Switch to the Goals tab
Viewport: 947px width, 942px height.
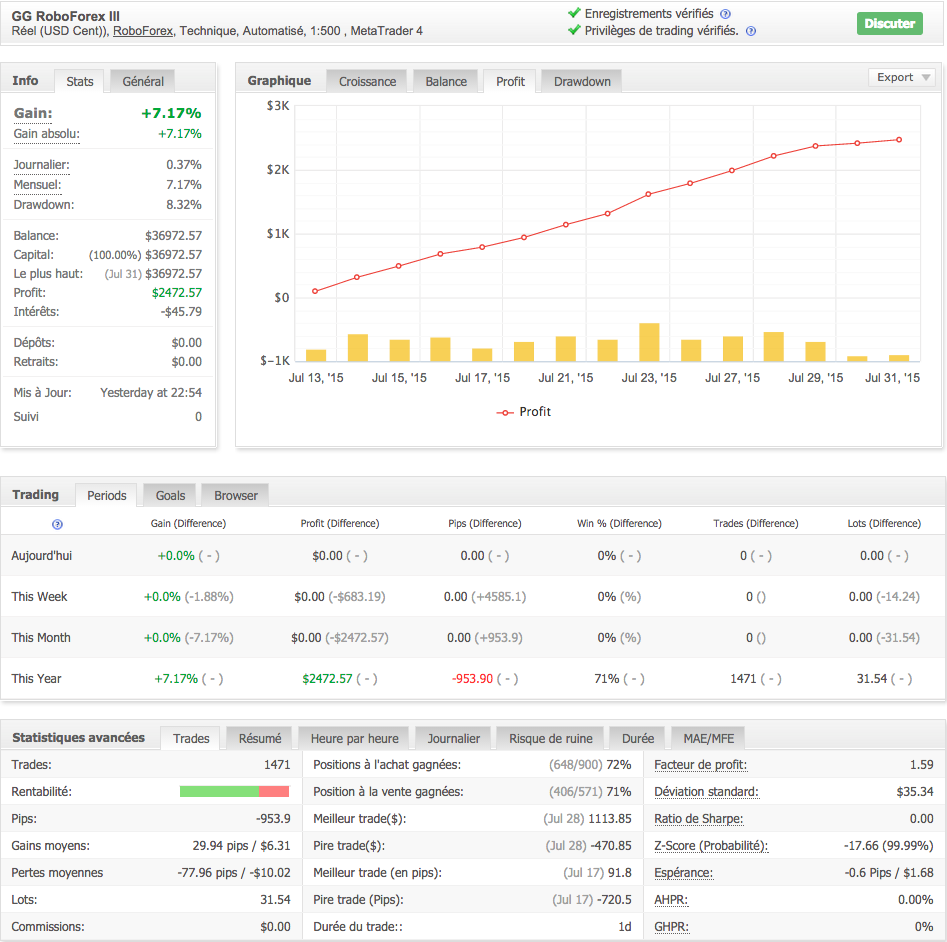click(x=170, y=495)
